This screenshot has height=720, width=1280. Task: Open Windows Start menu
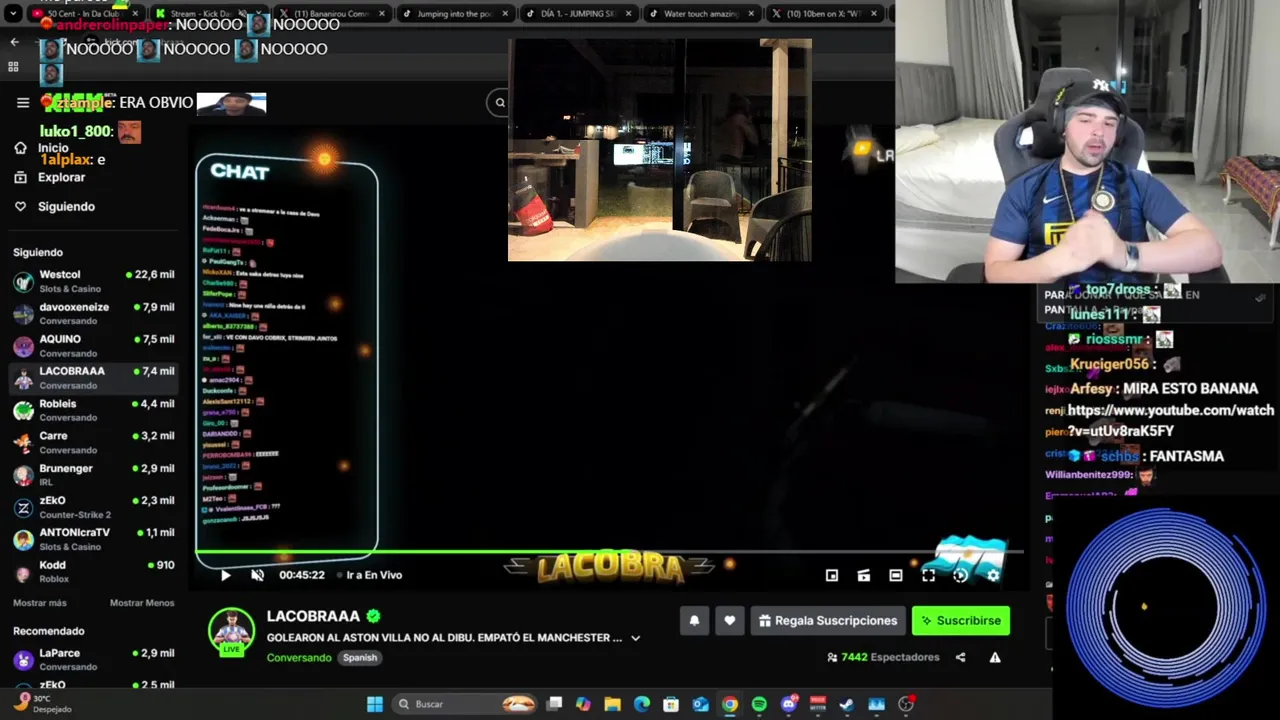point(375,704)
